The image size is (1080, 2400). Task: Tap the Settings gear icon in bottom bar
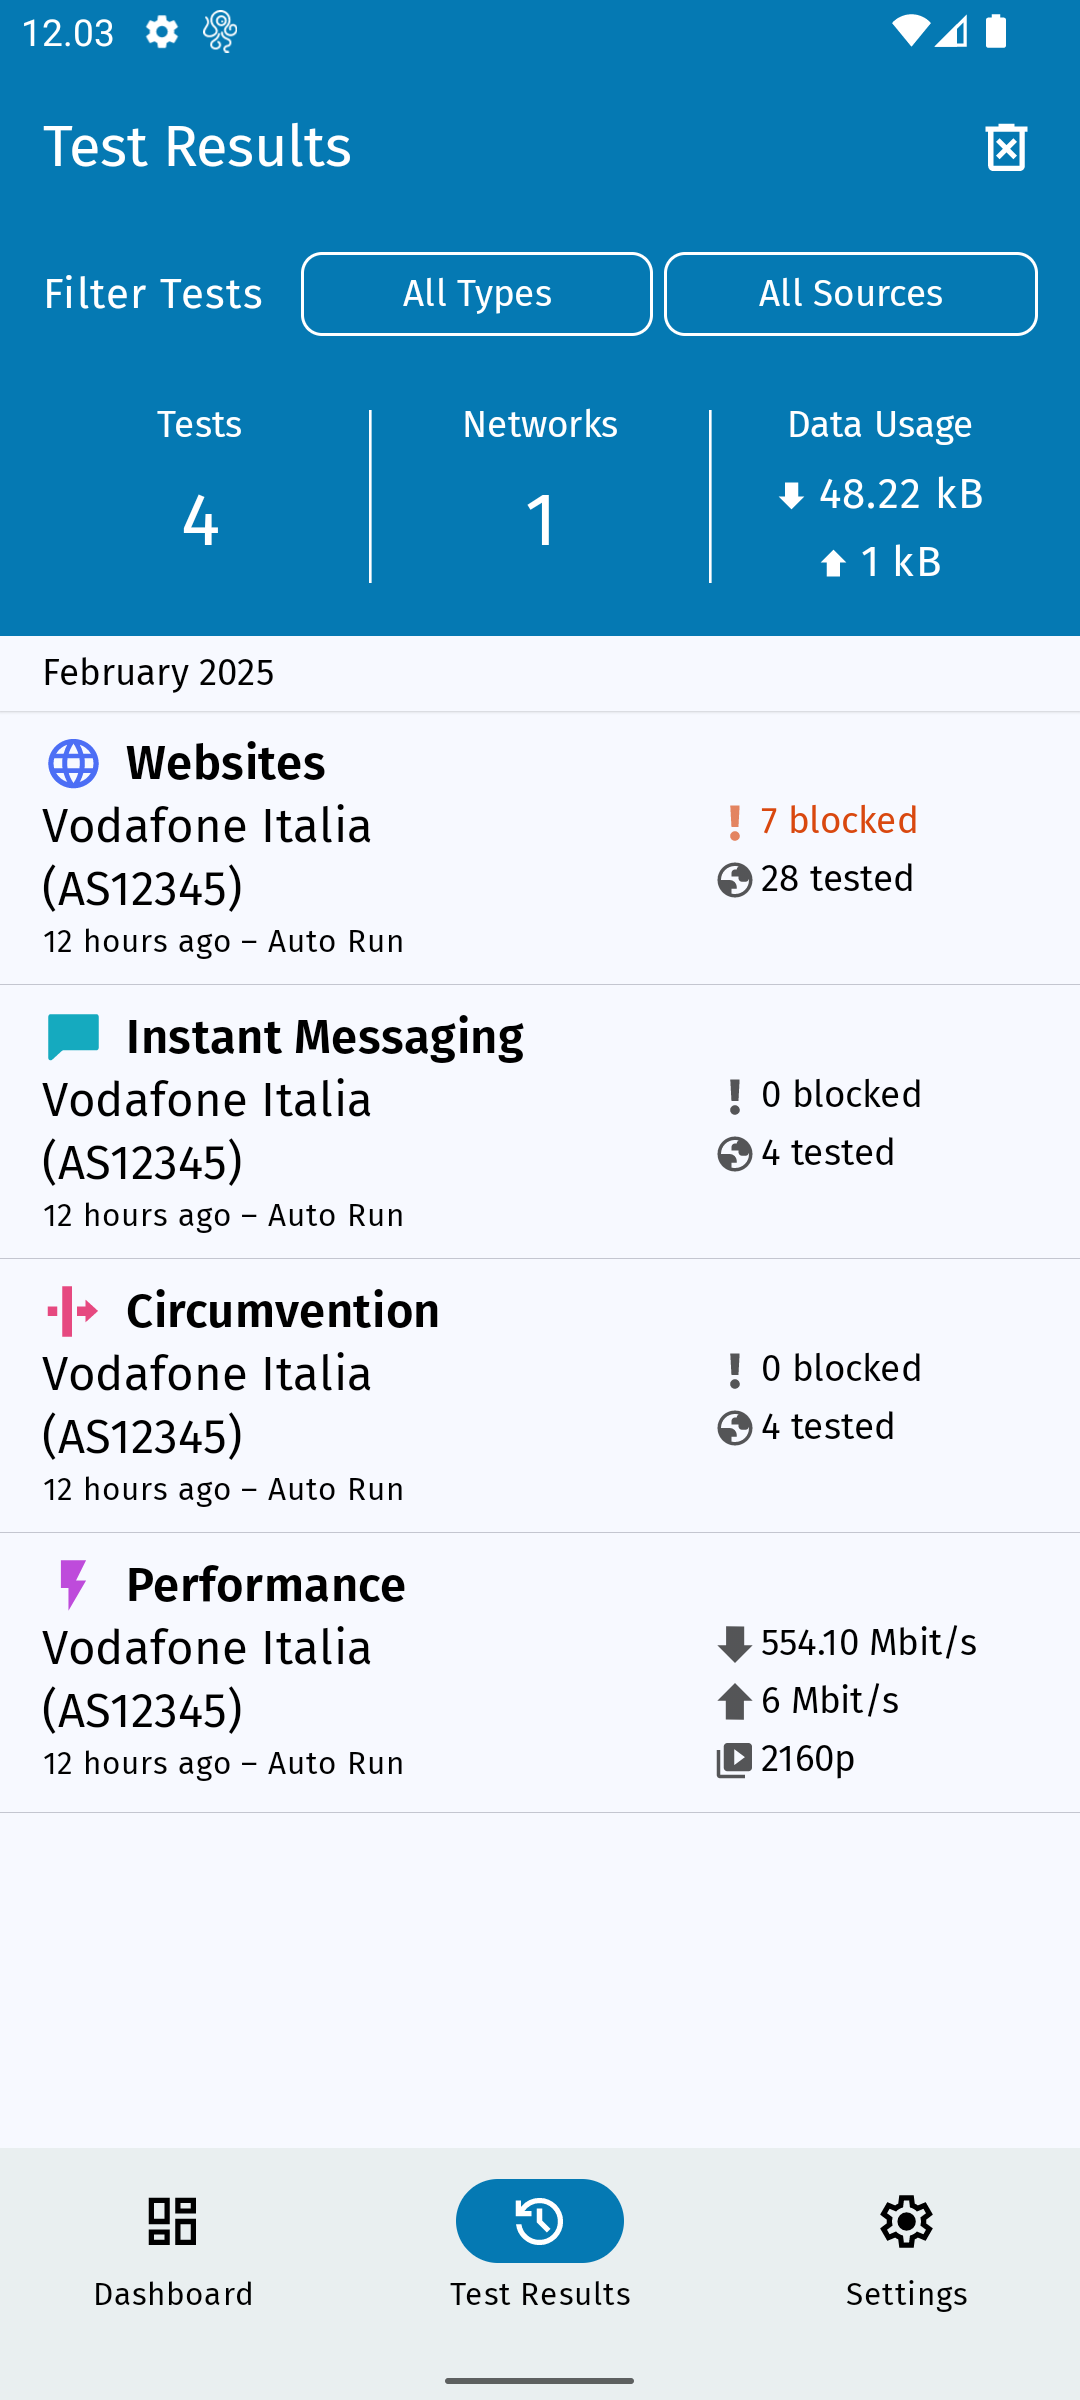[906, 2221]
